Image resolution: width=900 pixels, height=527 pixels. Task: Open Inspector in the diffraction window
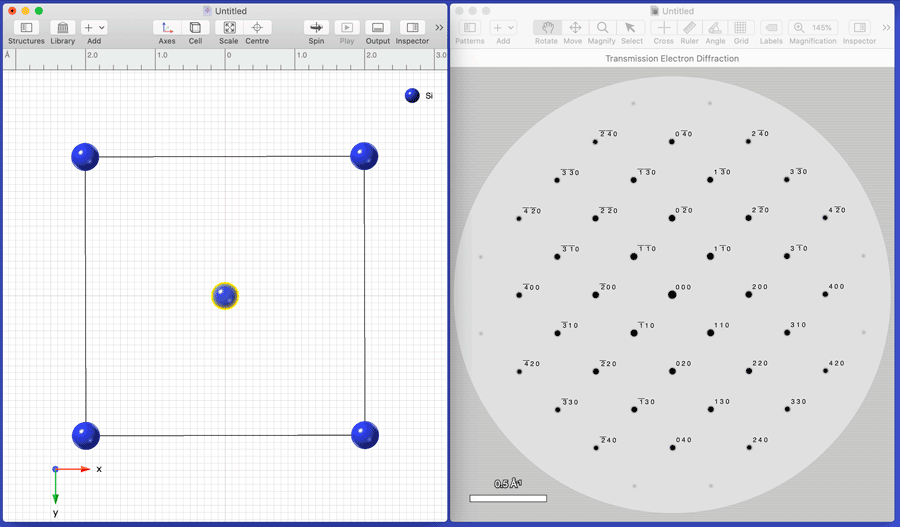pyautogui.click(x=859, y=28)
